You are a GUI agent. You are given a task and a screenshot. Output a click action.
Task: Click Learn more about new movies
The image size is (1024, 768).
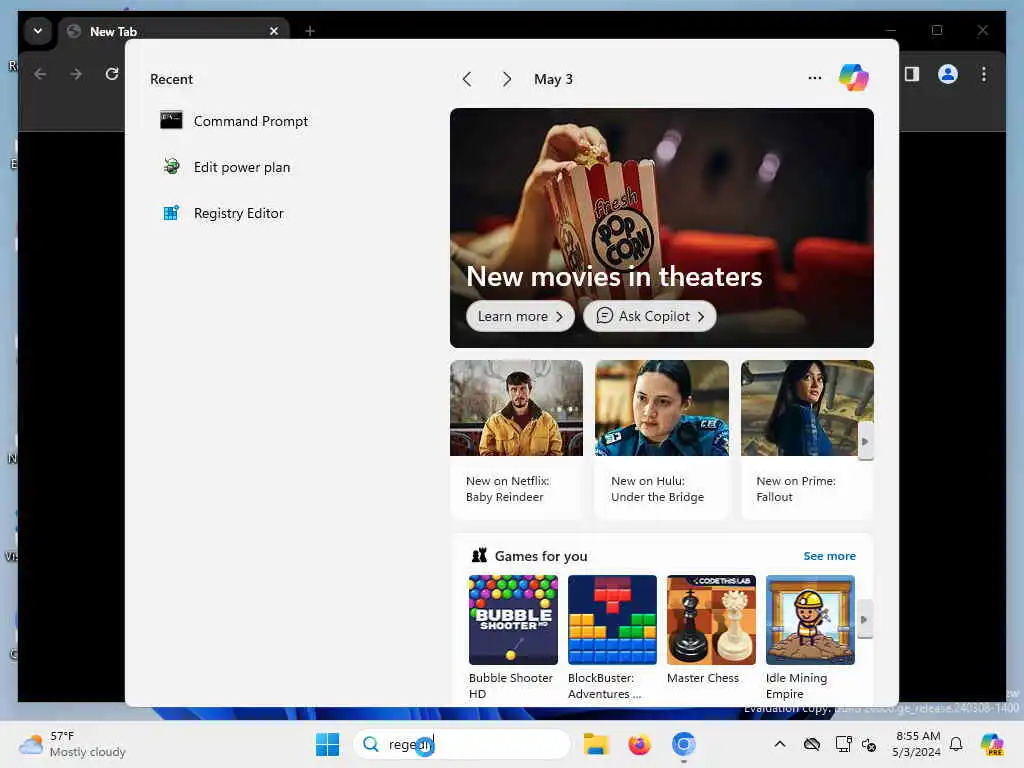point(520,316)
